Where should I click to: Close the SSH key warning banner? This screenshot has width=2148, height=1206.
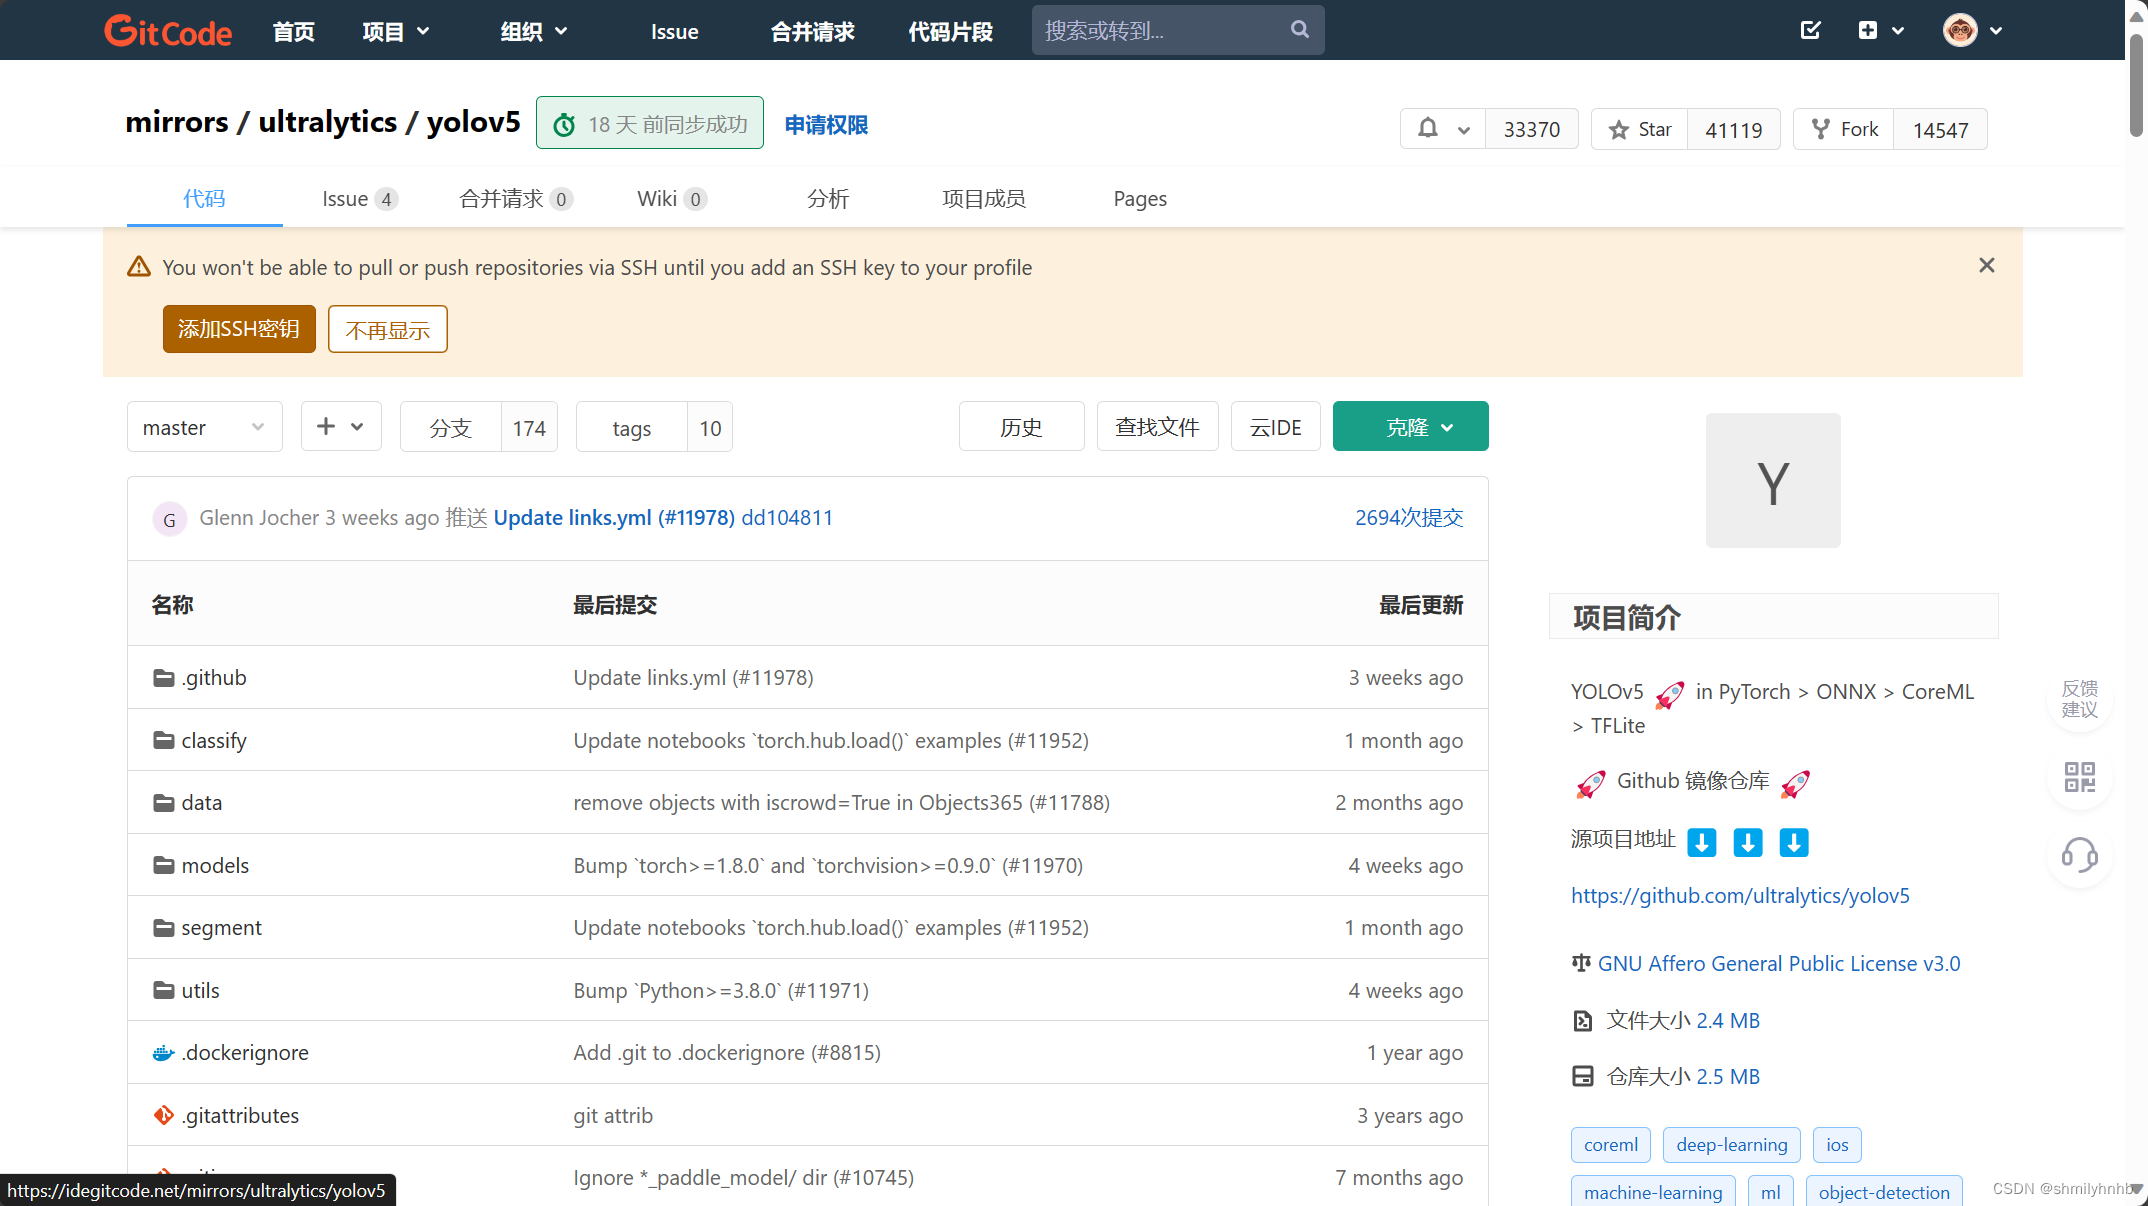1986,265
